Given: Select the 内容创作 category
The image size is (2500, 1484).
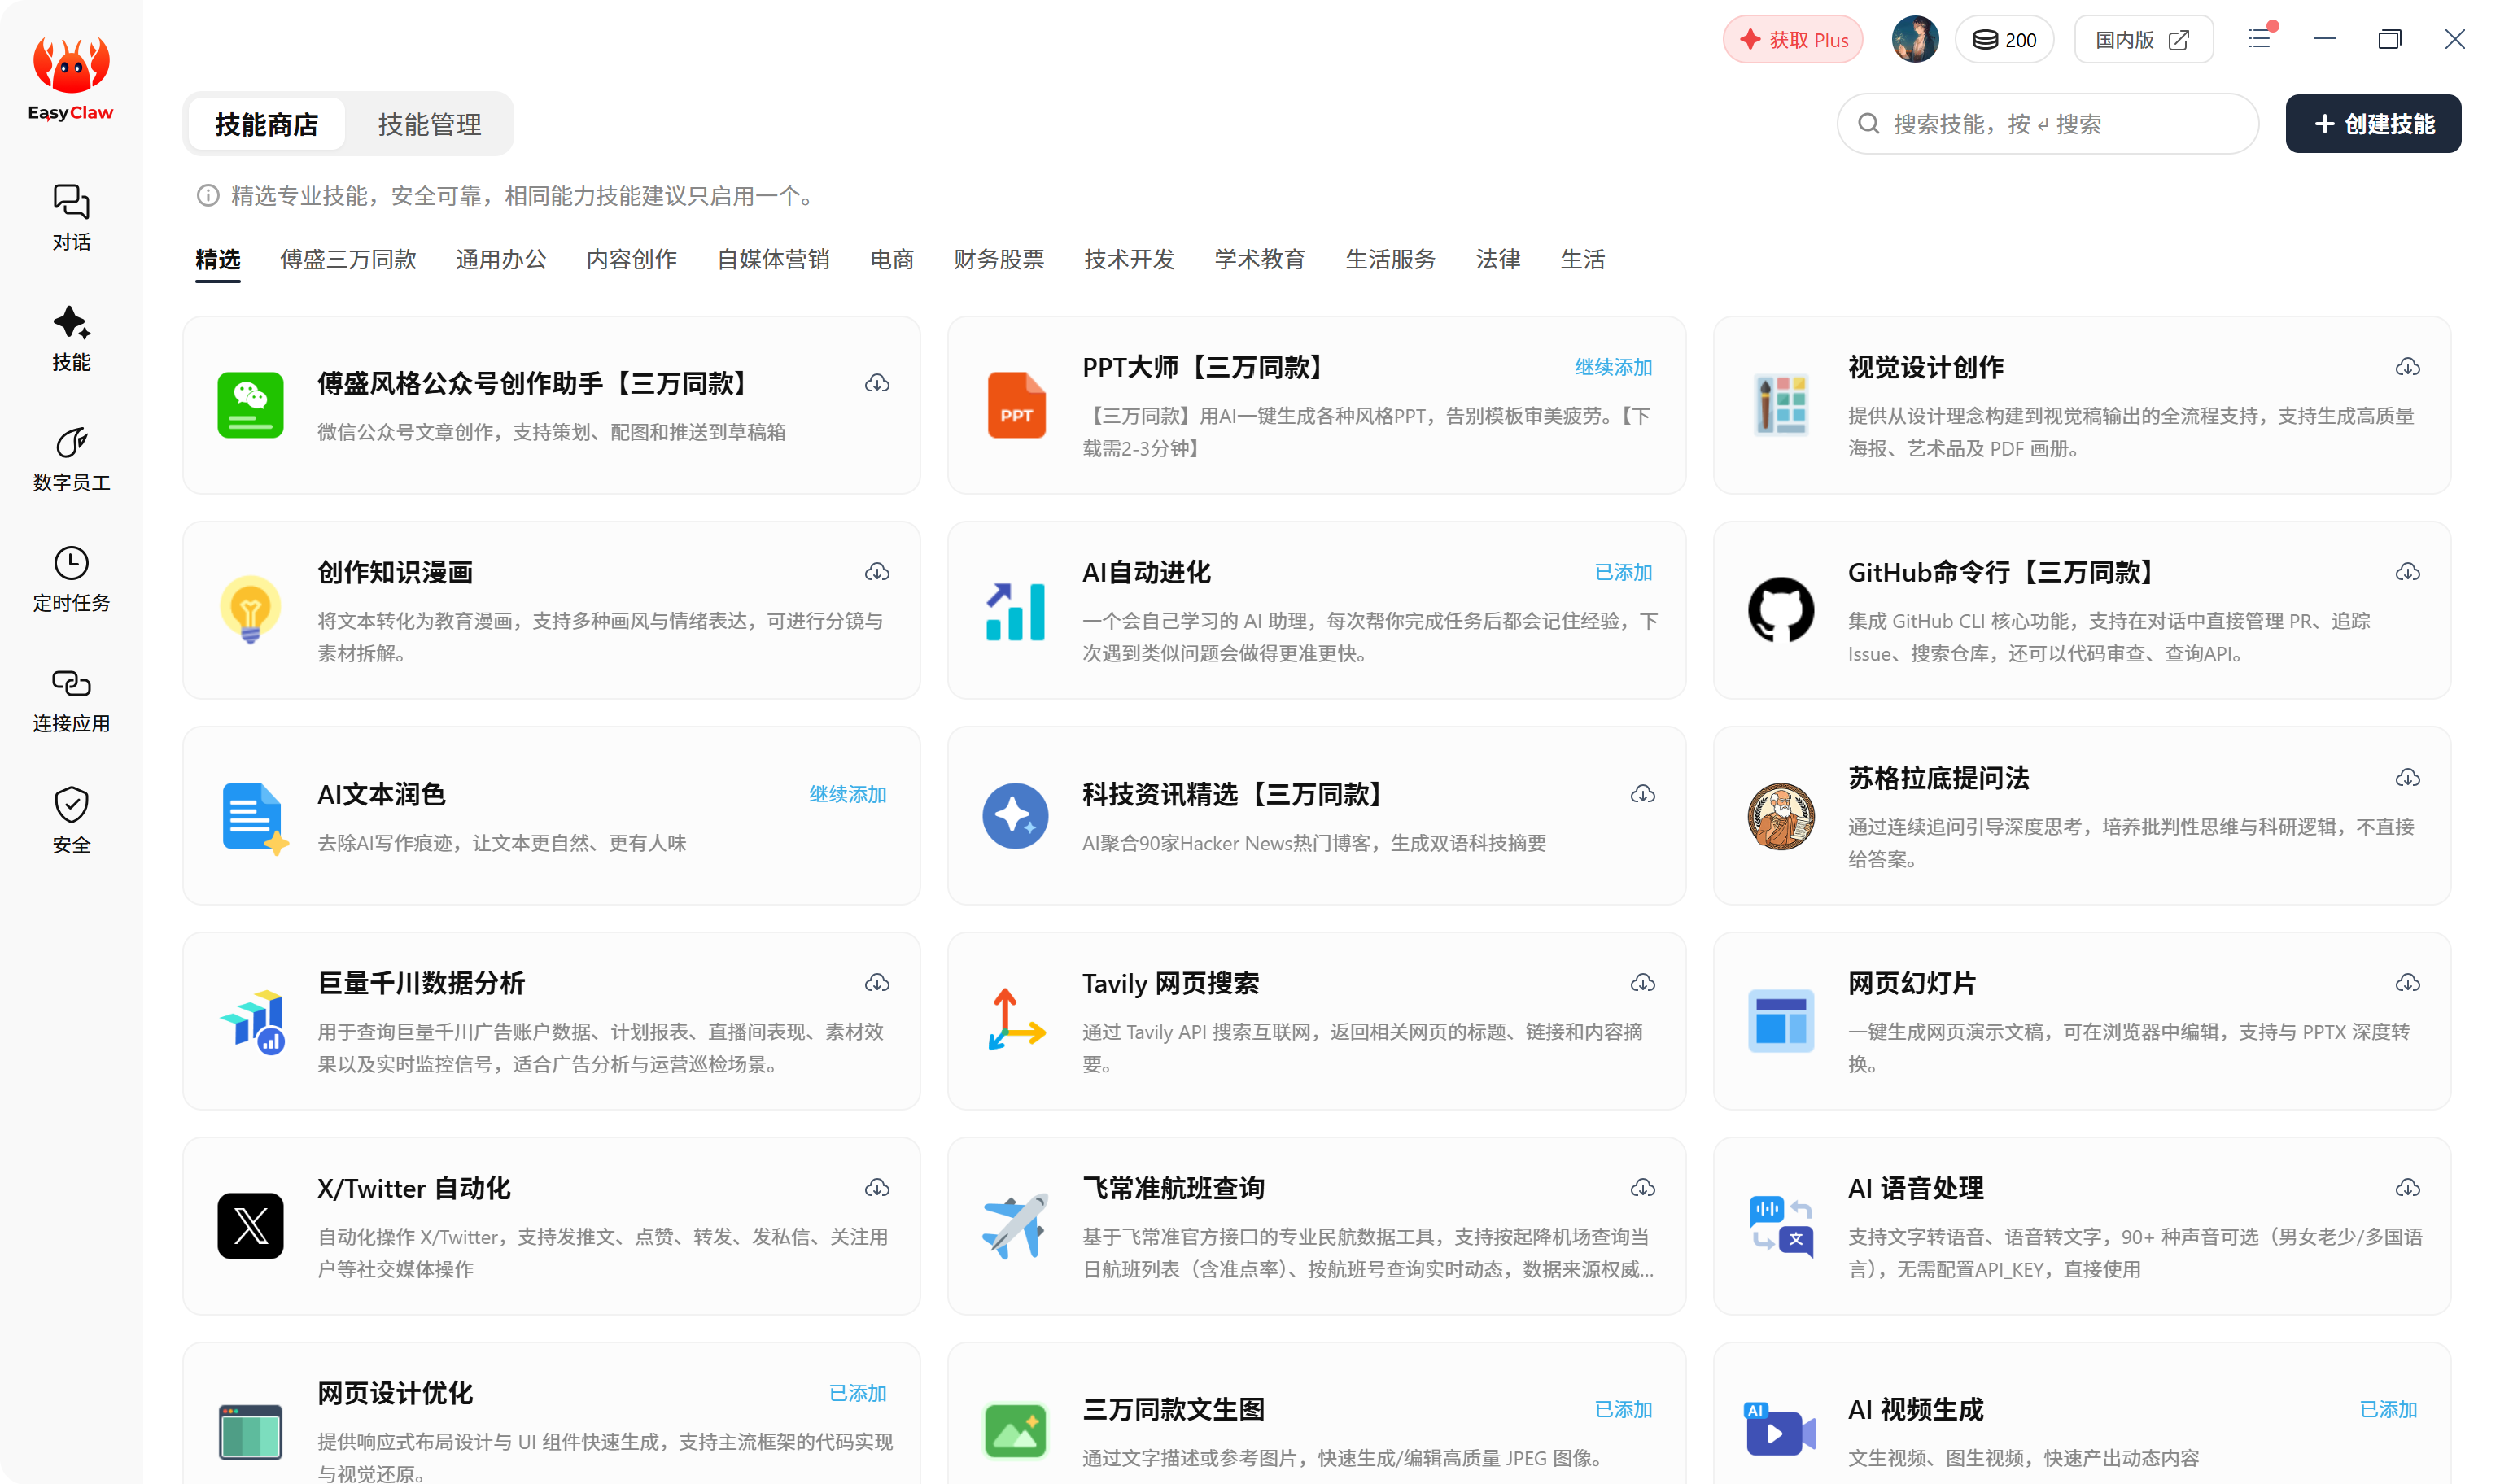Looking at the screenshot, I should point(631,260).
